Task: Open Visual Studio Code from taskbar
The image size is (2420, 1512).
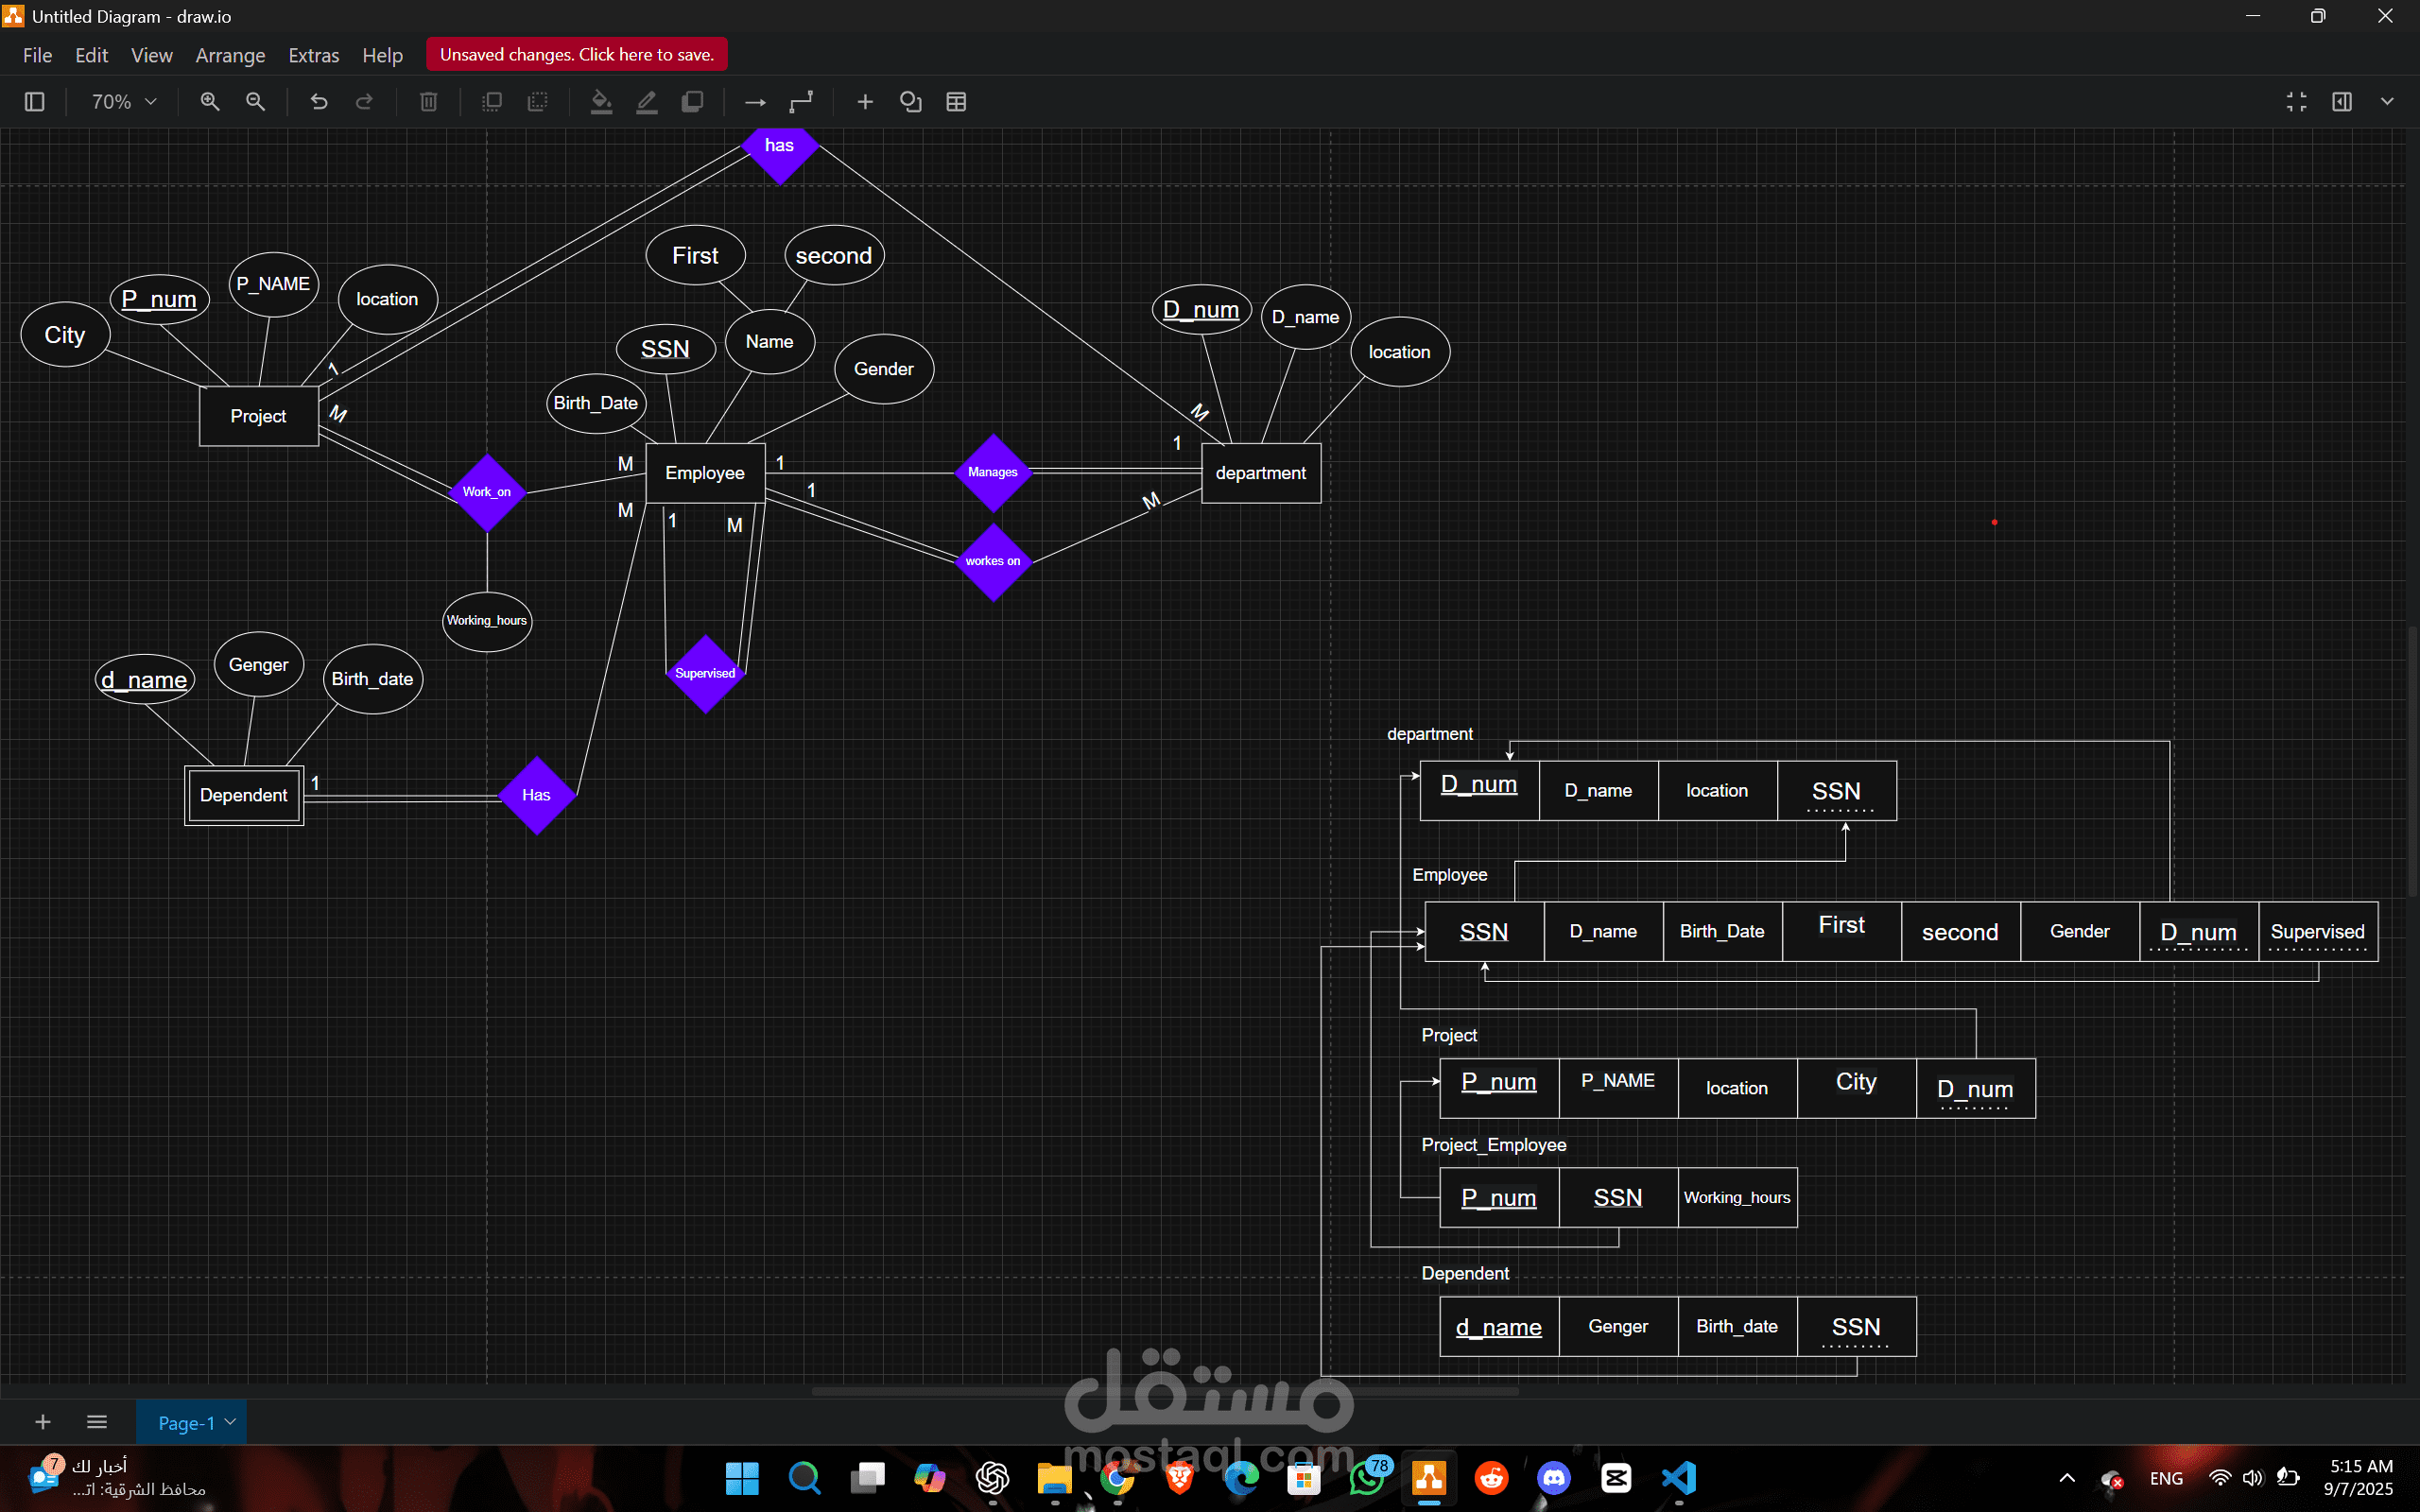Action: coord(1679,1478)
